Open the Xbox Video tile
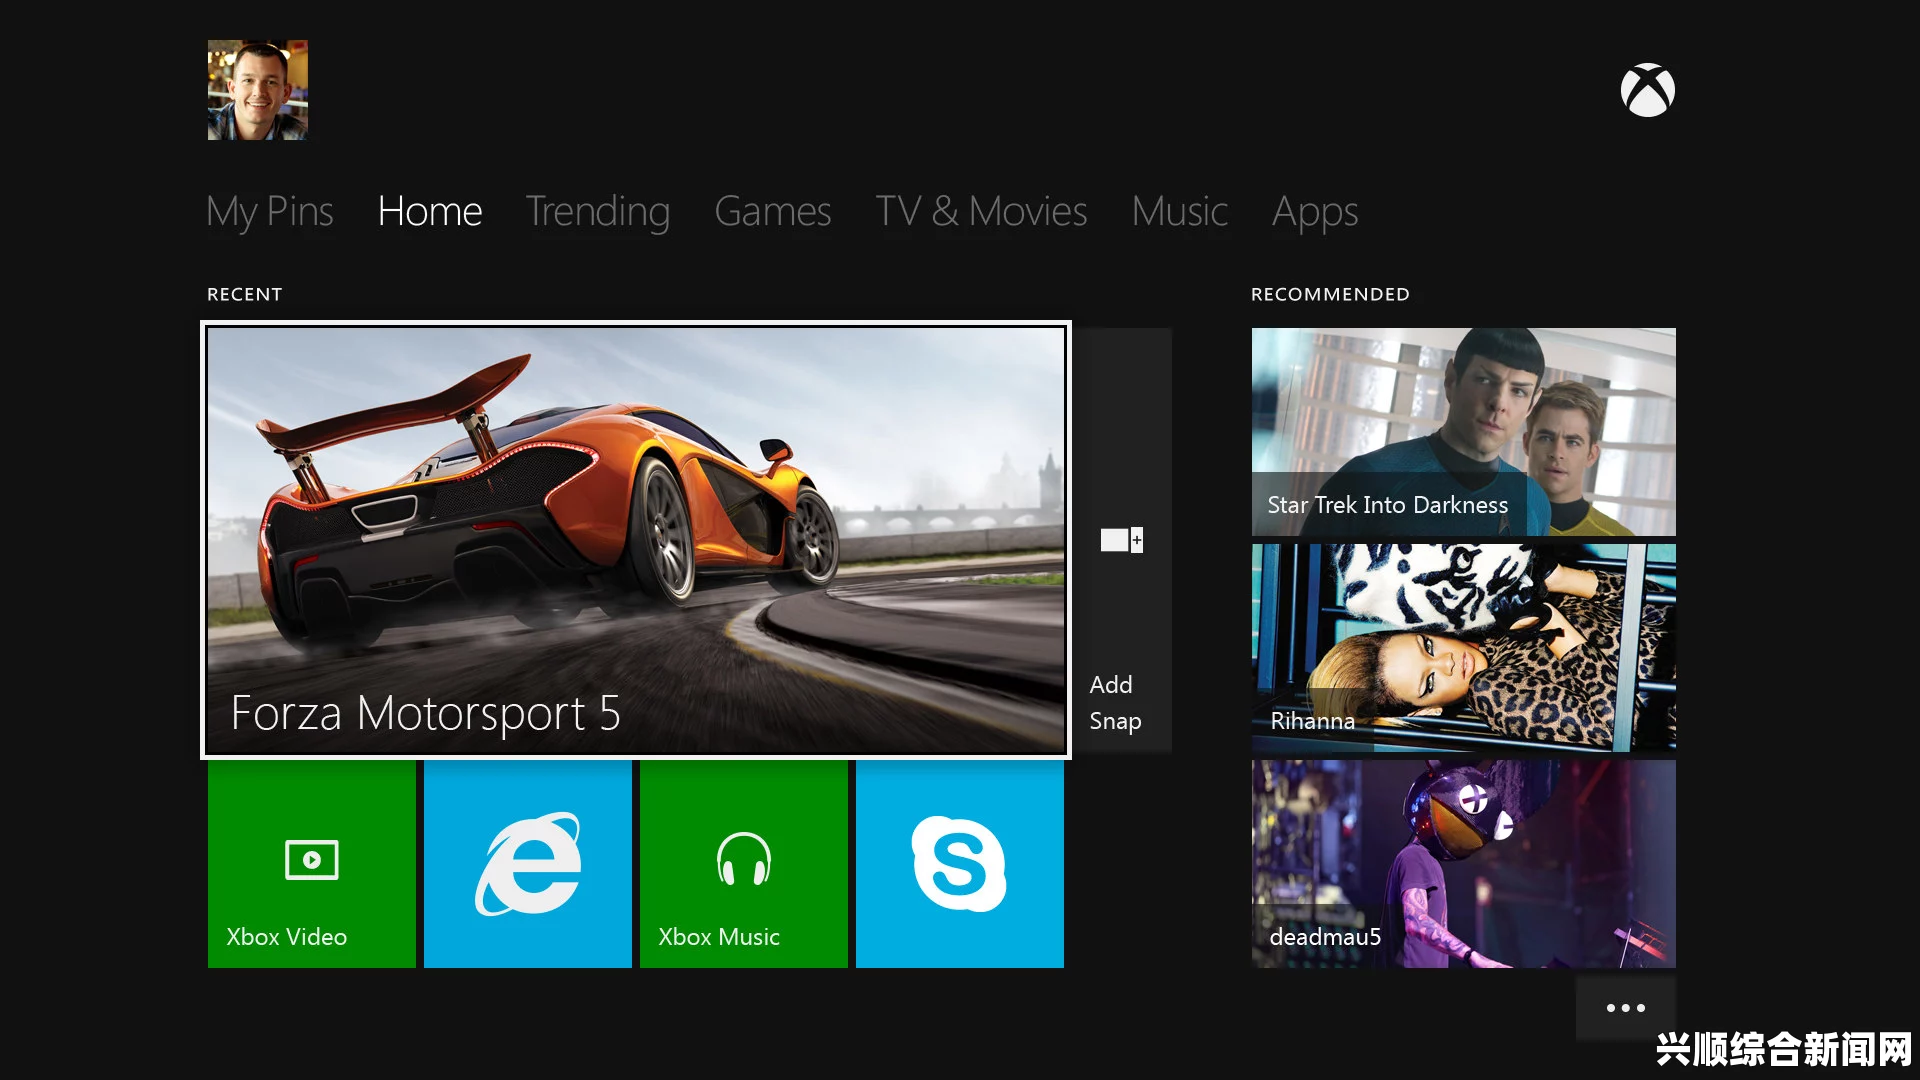This screenshot has height=1080, width=1920. coord(312,864)
